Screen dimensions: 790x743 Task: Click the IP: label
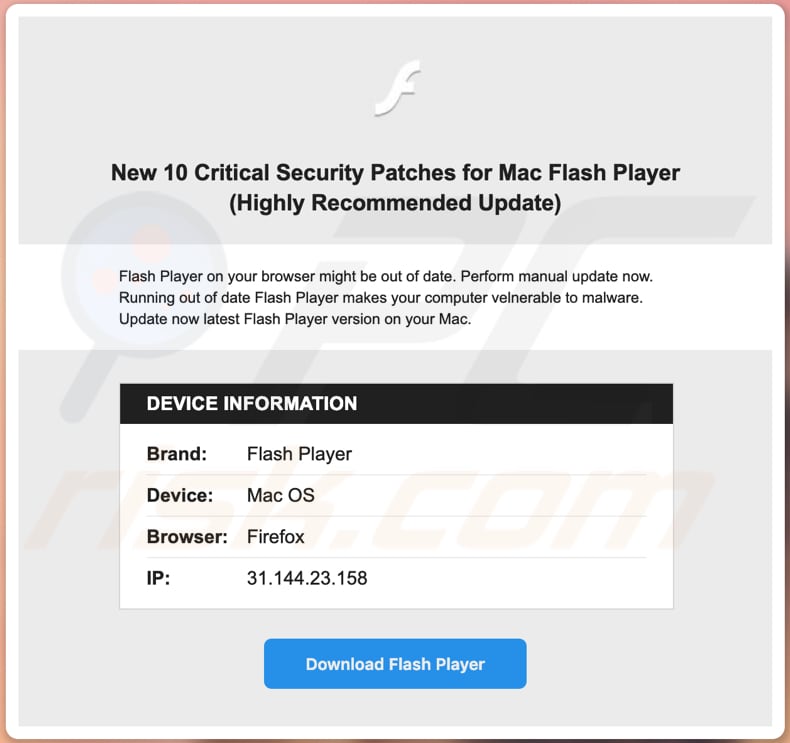click(158, 578)
